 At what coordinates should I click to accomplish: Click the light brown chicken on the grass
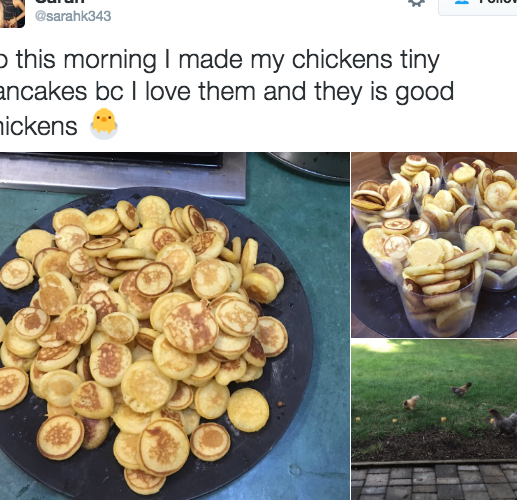(411, 402)
